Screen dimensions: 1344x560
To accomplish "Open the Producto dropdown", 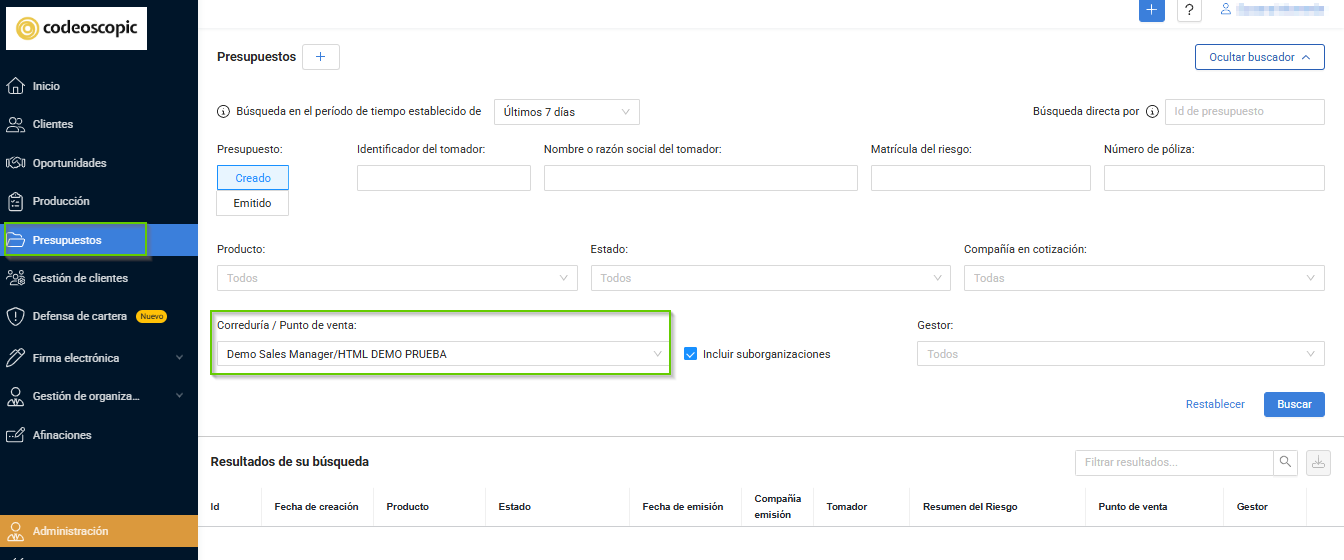I will click(397, 278).
